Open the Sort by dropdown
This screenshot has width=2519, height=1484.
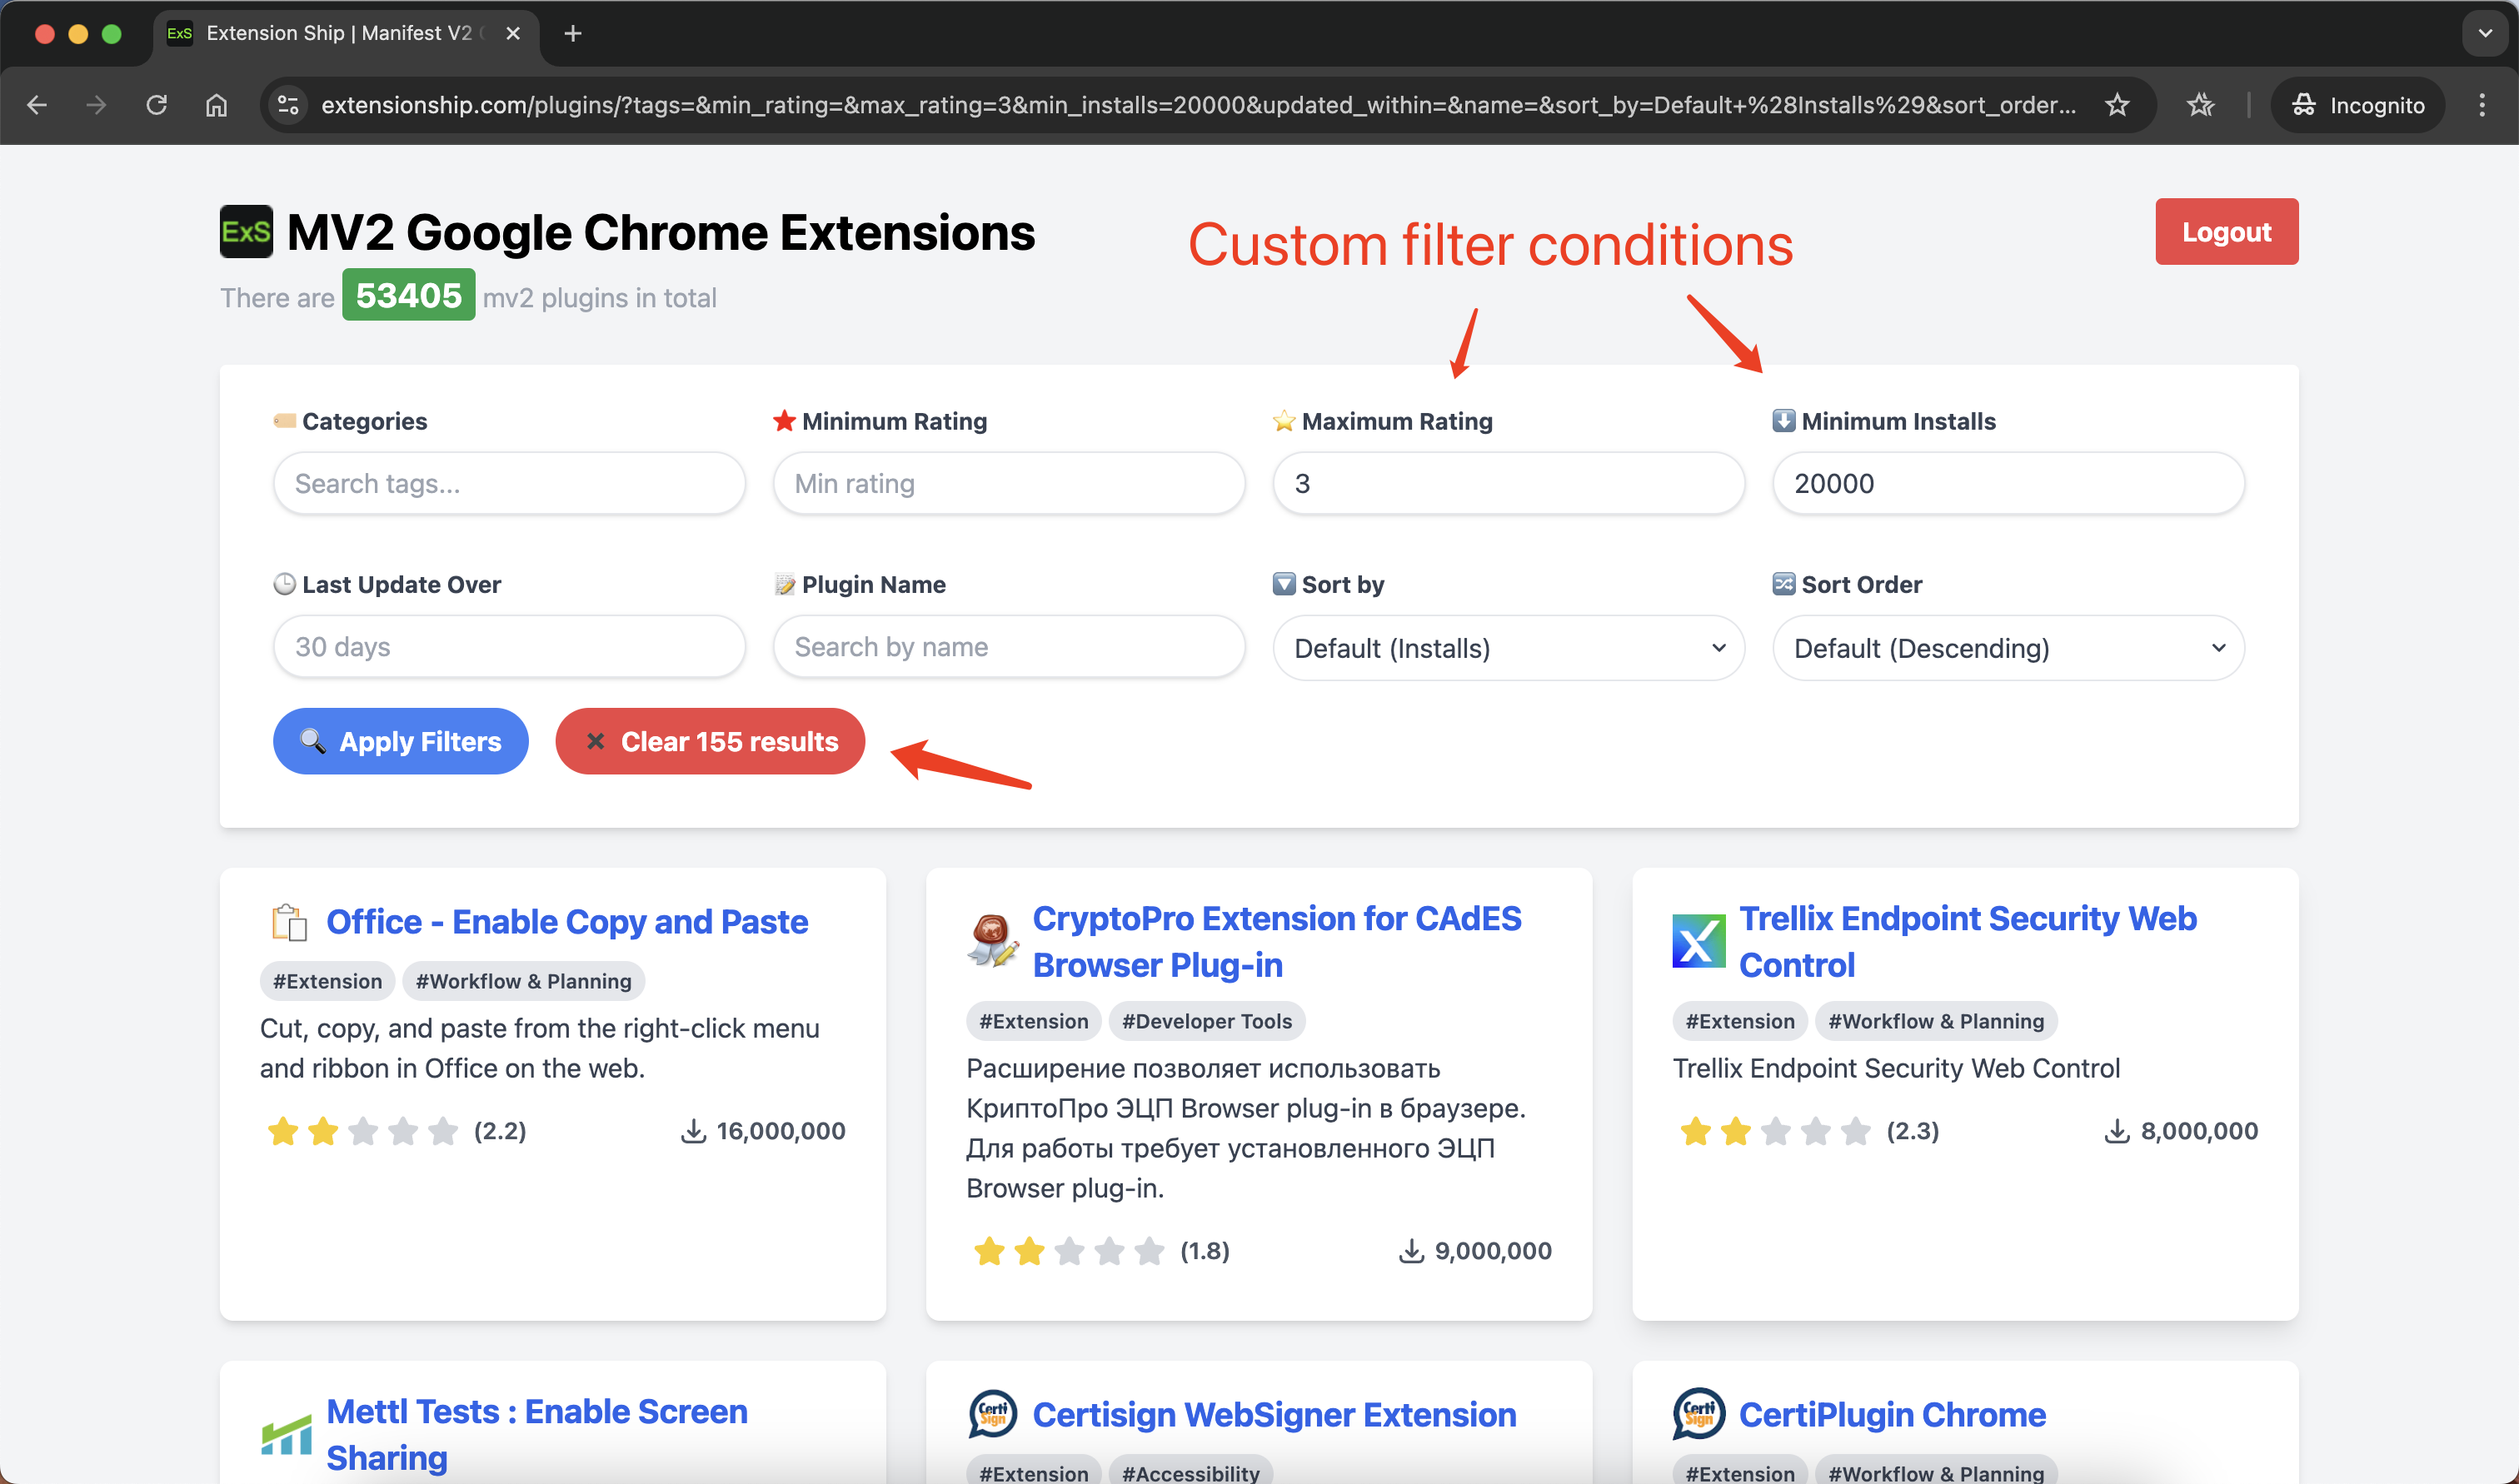(x=1509, y=648)
